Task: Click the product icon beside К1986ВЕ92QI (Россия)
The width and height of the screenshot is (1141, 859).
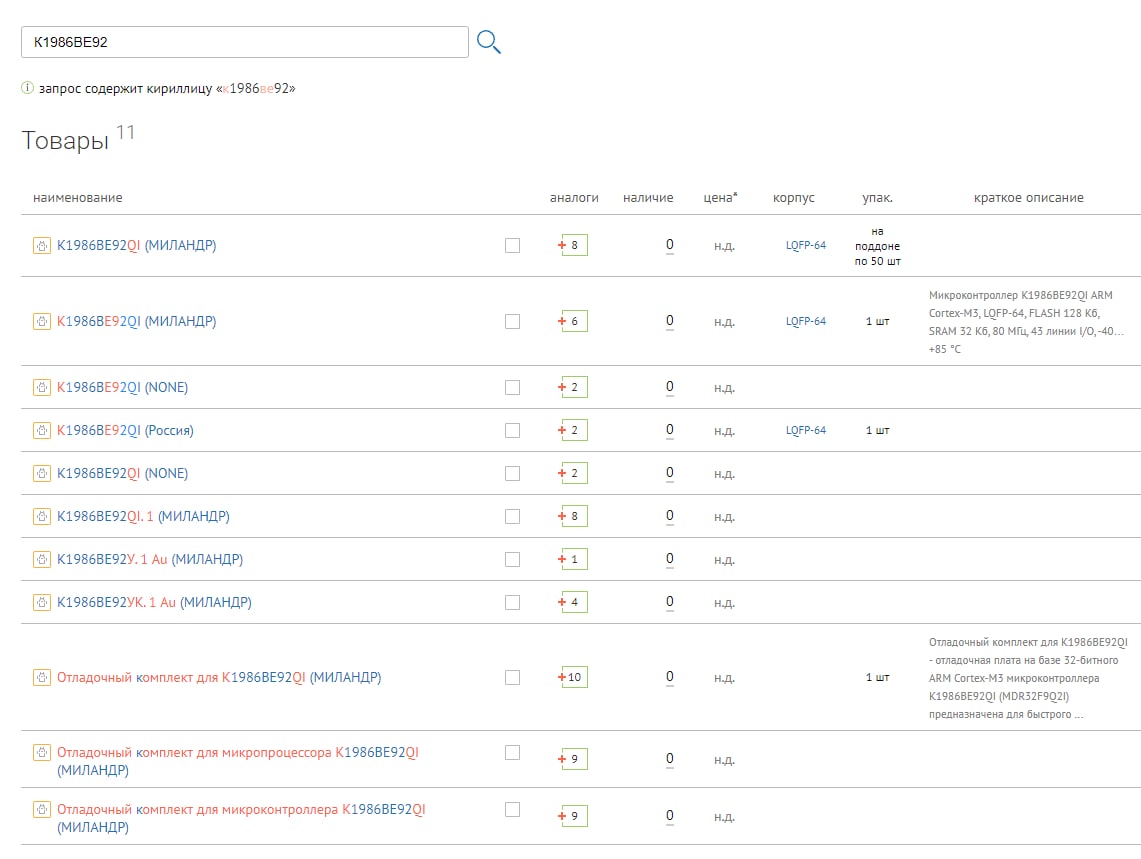Action: 42,430
